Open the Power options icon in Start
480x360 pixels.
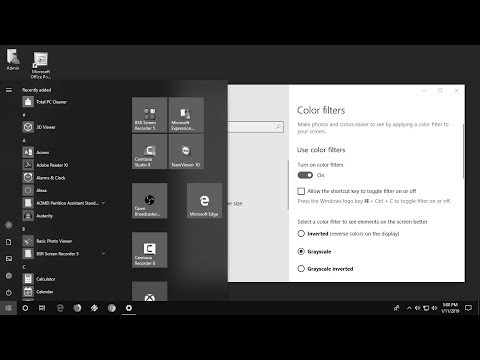9,293
